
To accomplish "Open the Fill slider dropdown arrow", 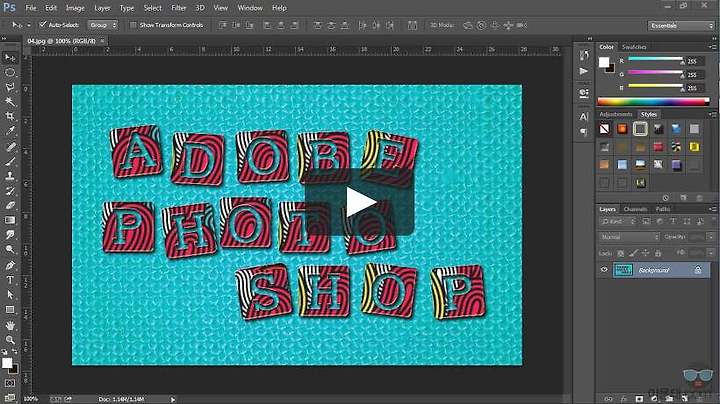I will [710, 253].
